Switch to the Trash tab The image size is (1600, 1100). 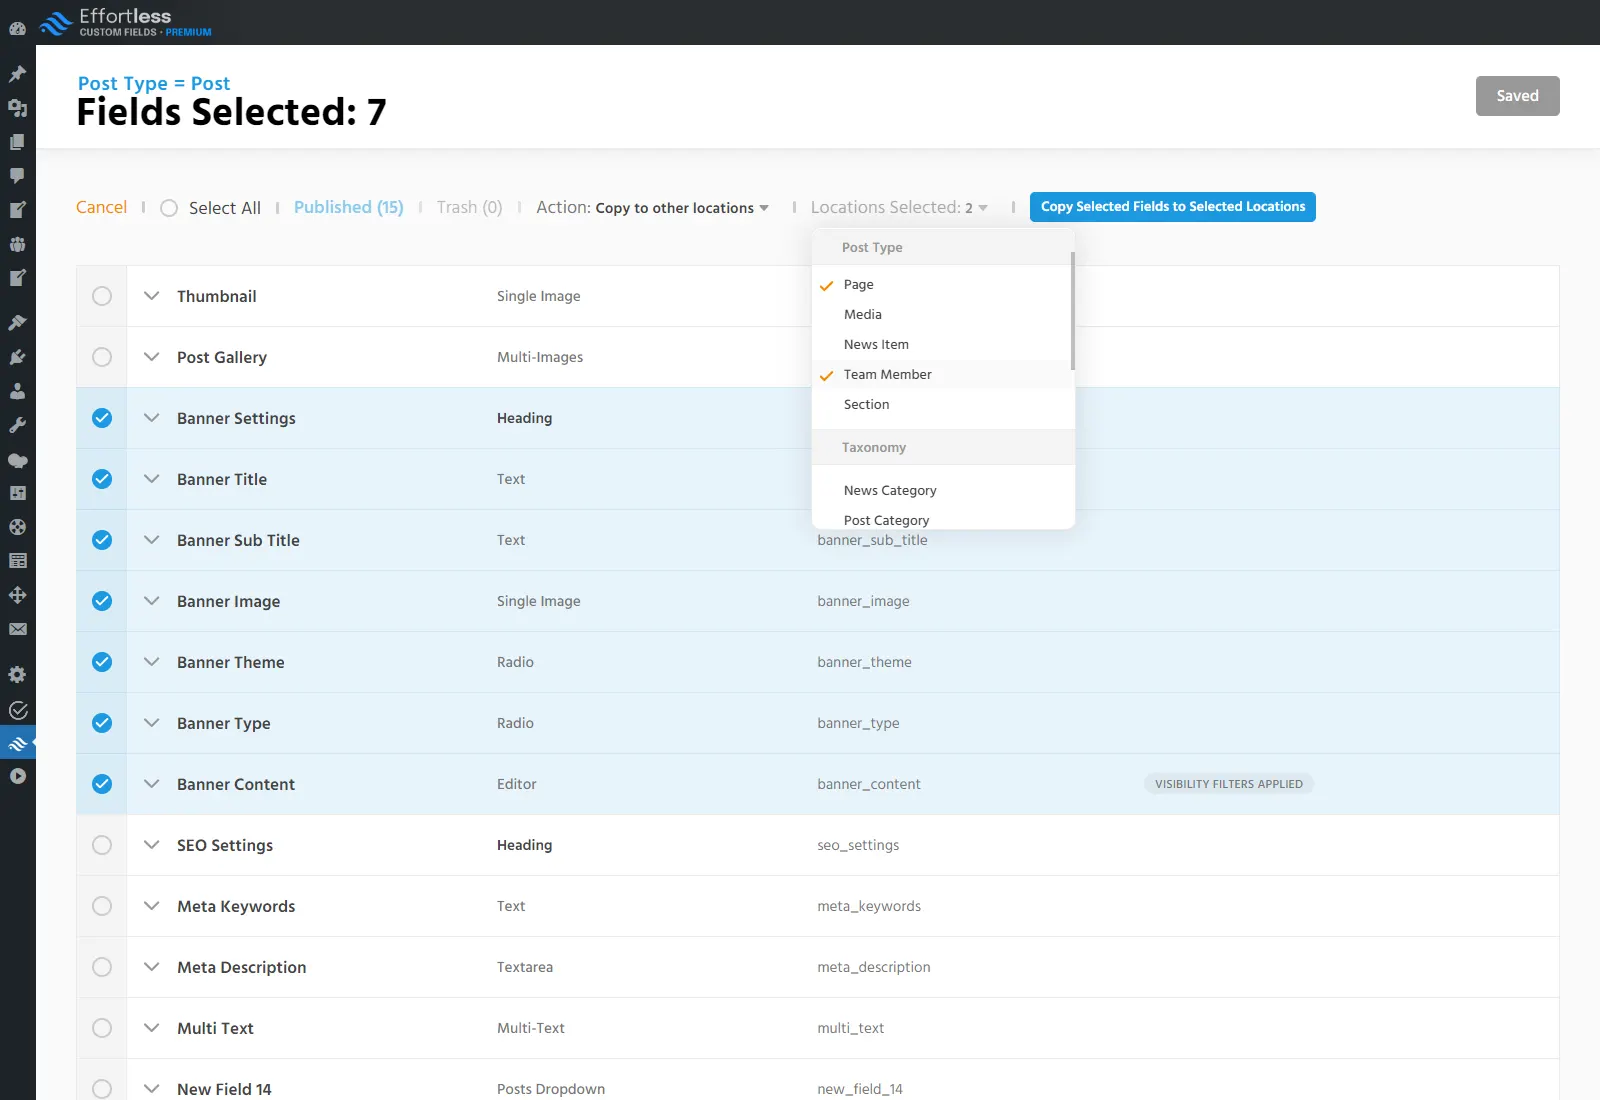click(468, 207)
